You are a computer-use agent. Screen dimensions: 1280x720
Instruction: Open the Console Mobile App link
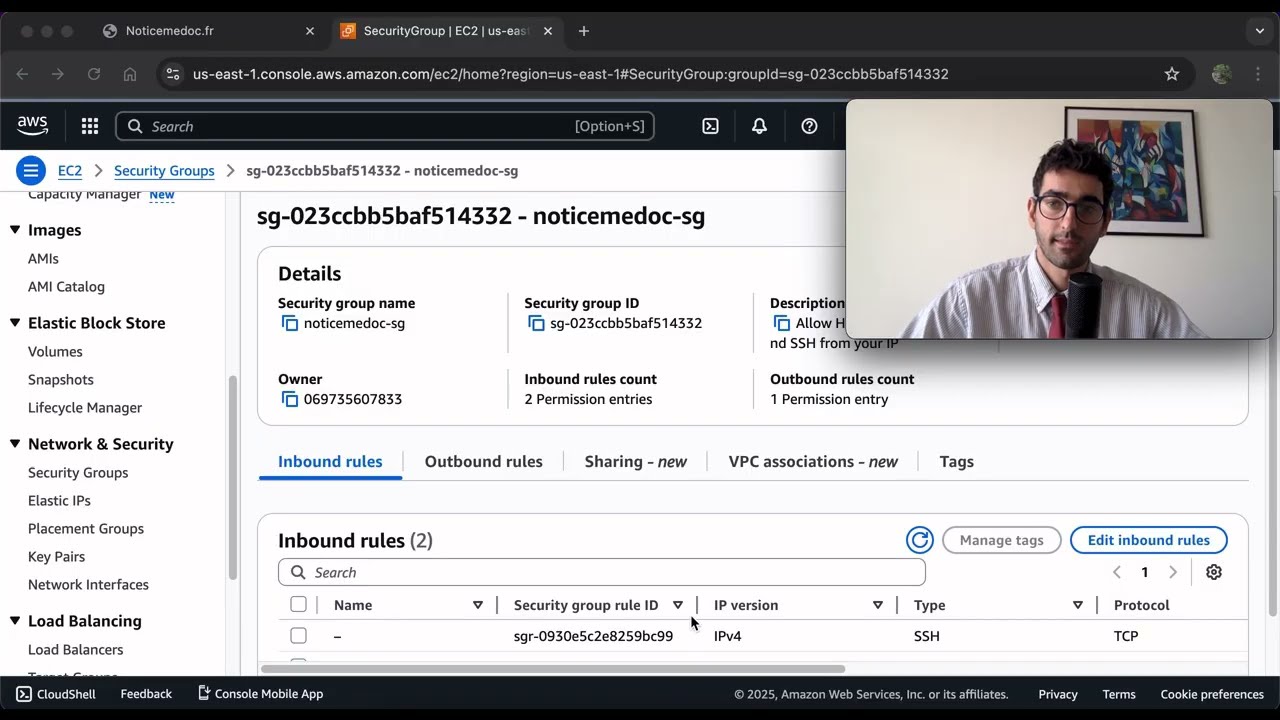(x=260, y=694)
